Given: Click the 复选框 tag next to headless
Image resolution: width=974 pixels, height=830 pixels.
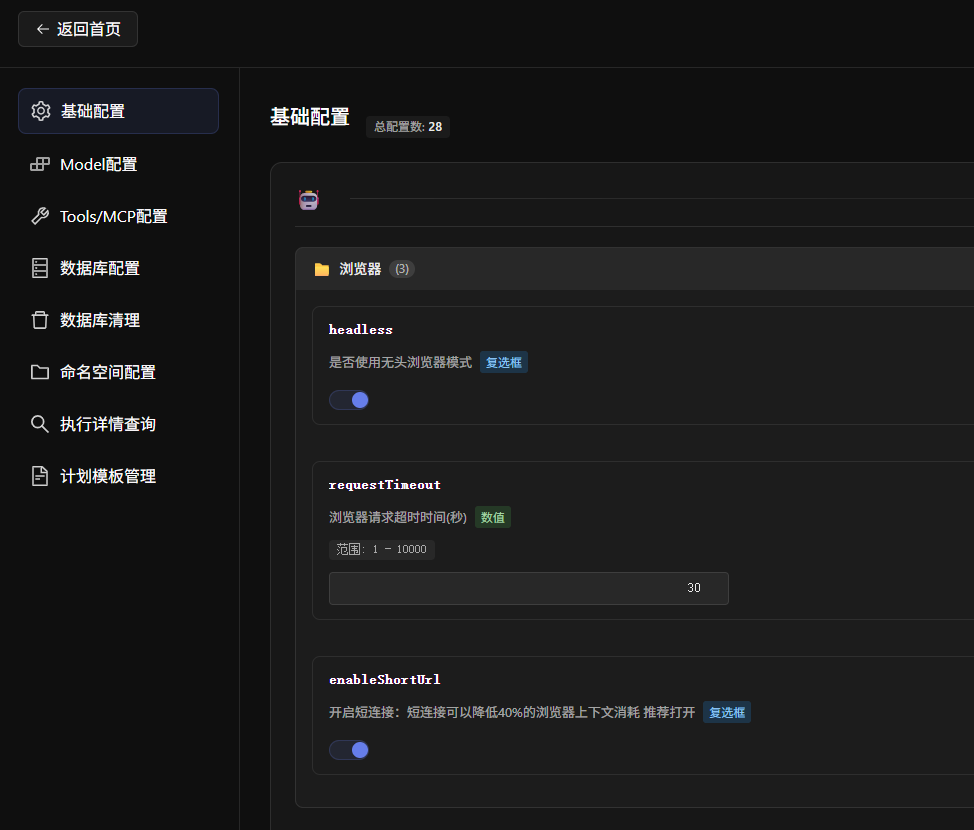Looking at the screenshot, I should 503,362.
